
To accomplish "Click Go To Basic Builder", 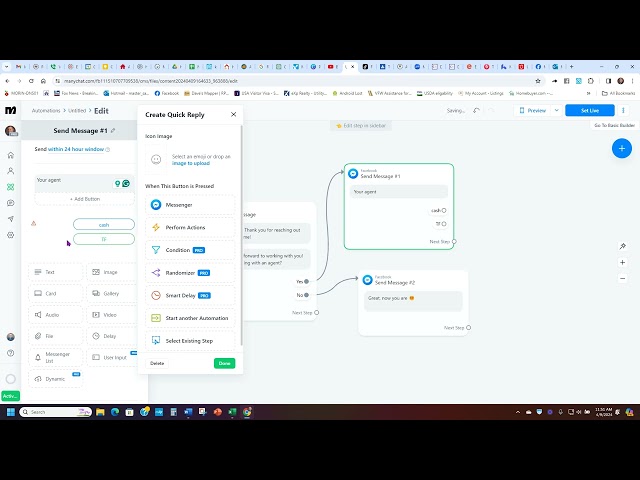I will (615, 125).
